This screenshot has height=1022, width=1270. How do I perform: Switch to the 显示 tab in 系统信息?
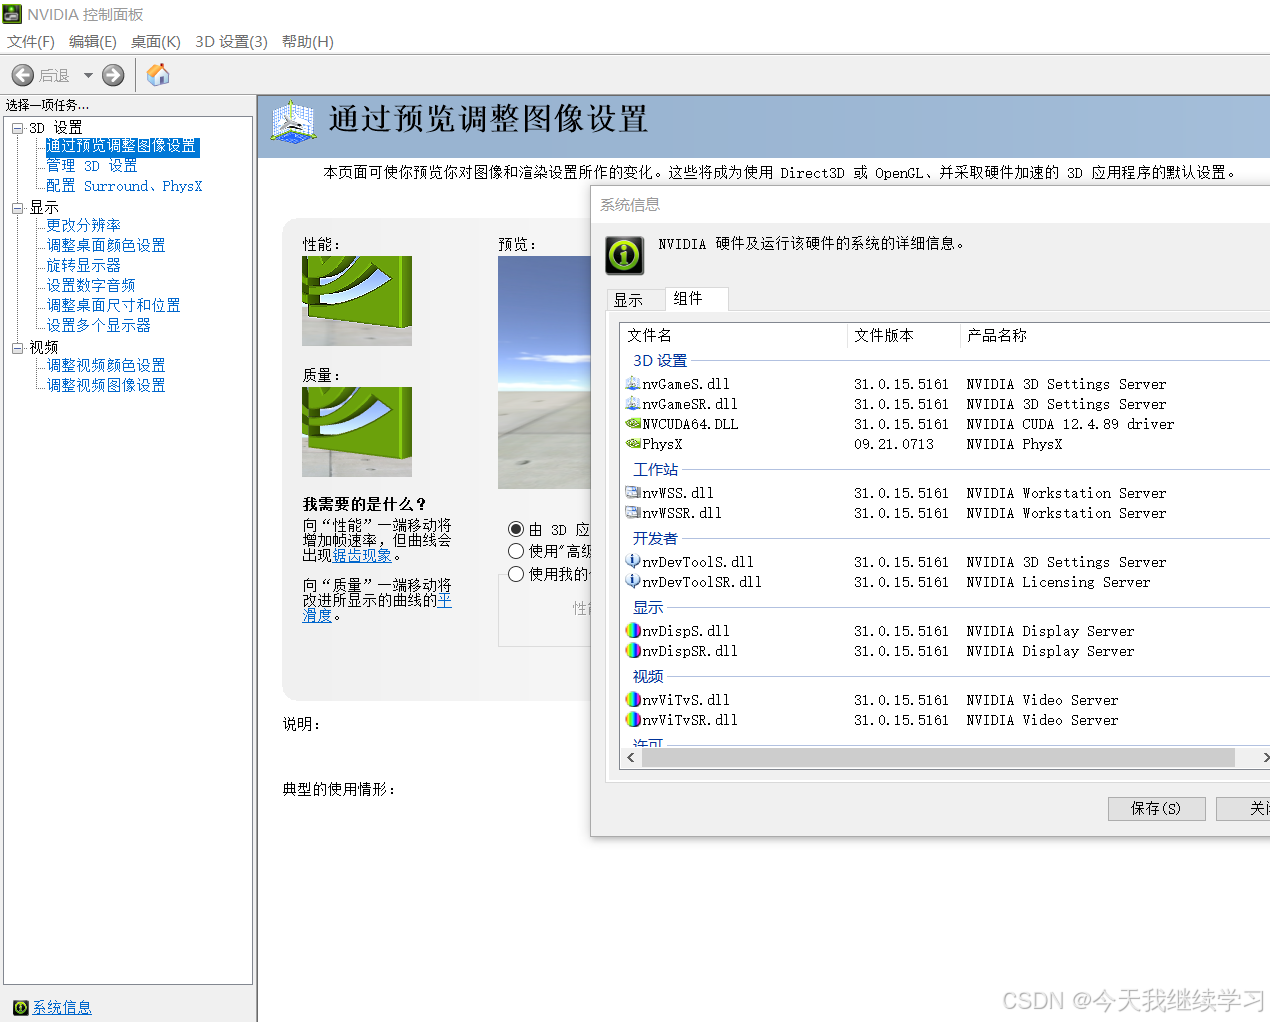tap(636, 300)
